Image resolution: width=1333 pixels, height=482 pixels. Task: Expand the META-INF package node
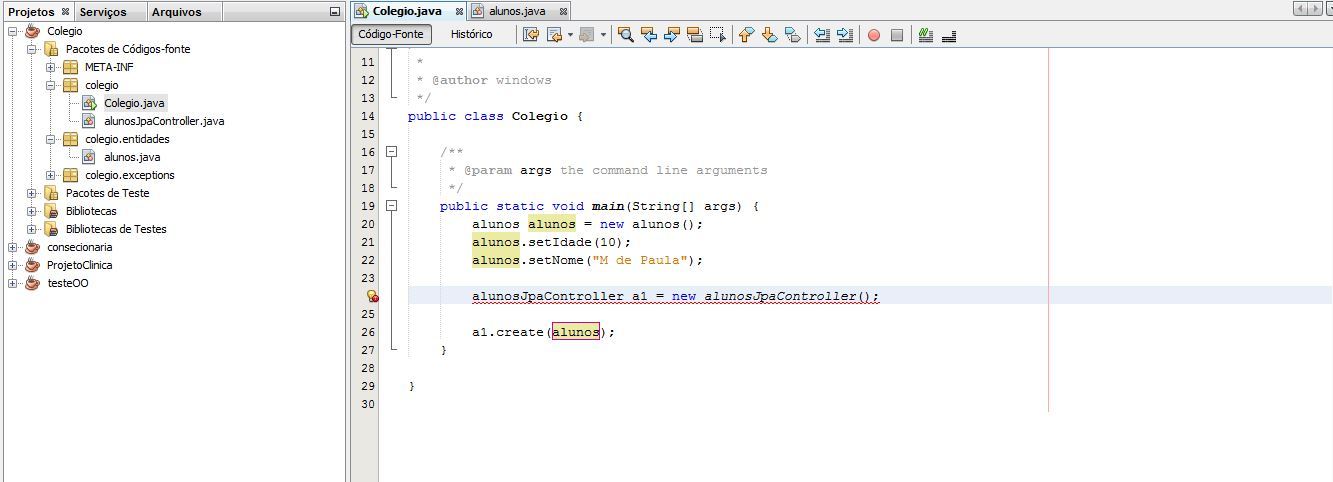(x=50, y=67)
